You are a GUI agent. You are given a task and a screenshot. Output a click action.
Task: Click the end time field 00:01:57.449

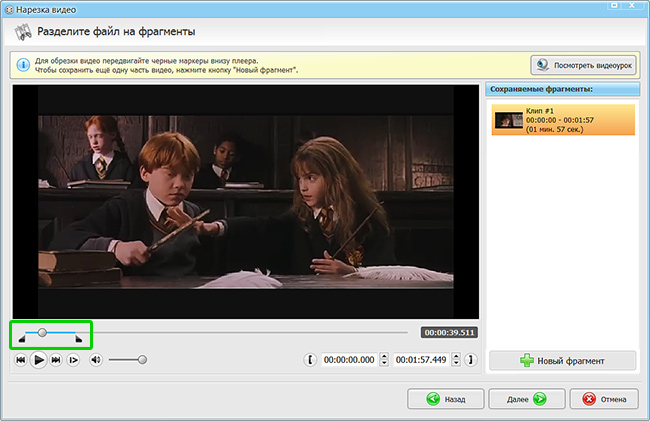tap(422, 360)
